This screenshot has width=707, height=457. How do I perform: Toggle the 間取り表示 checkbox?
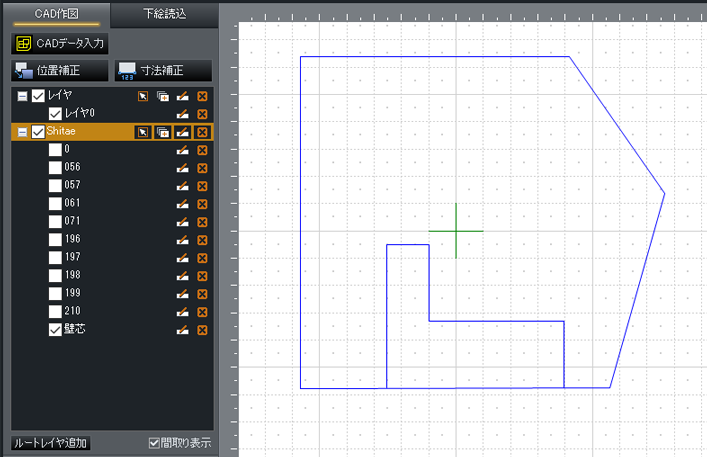[153, 443]
